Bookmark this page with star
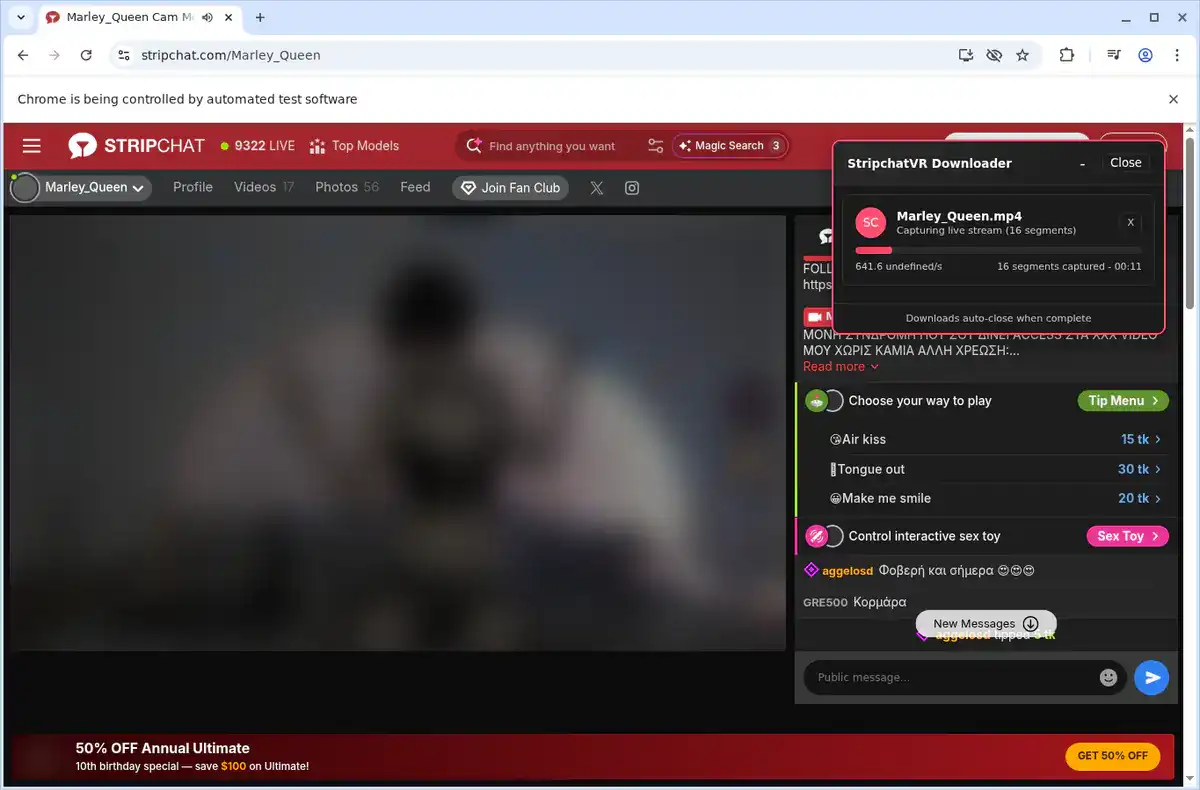 coord(1022,55)
